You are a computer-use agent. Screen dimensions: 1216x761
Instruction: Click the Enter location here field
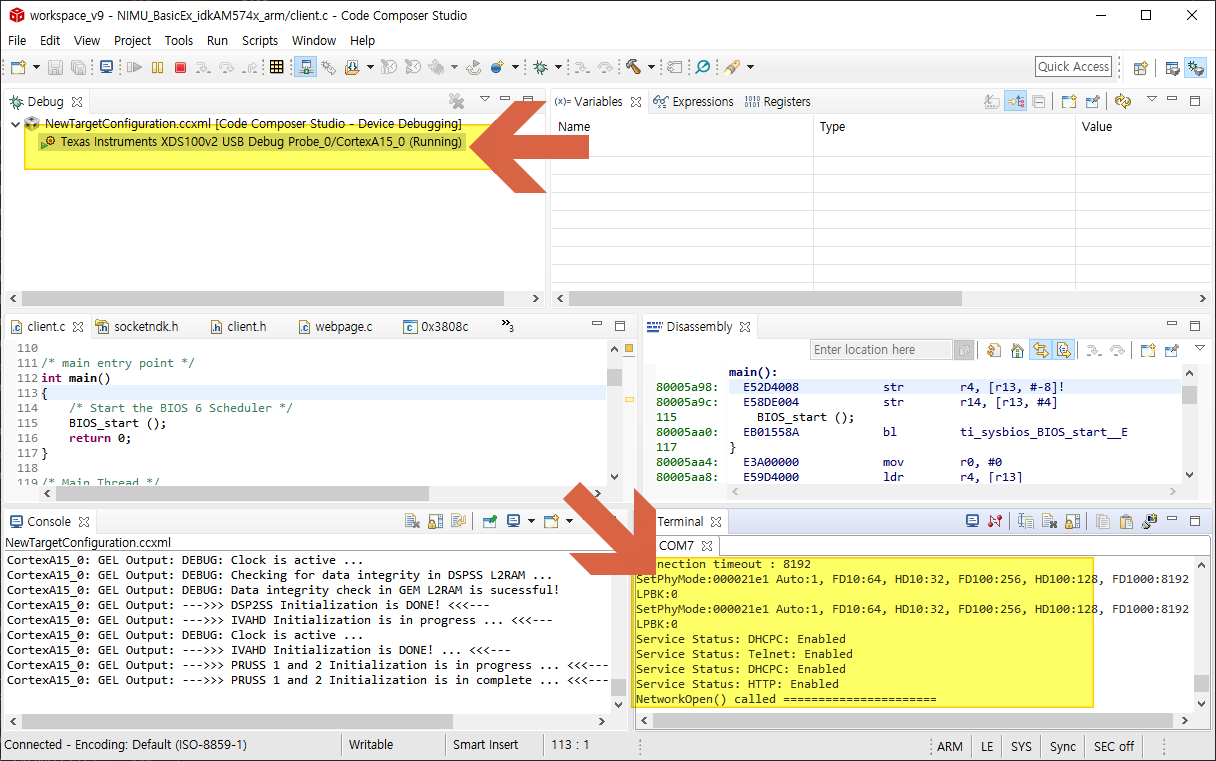click(882, 350)
